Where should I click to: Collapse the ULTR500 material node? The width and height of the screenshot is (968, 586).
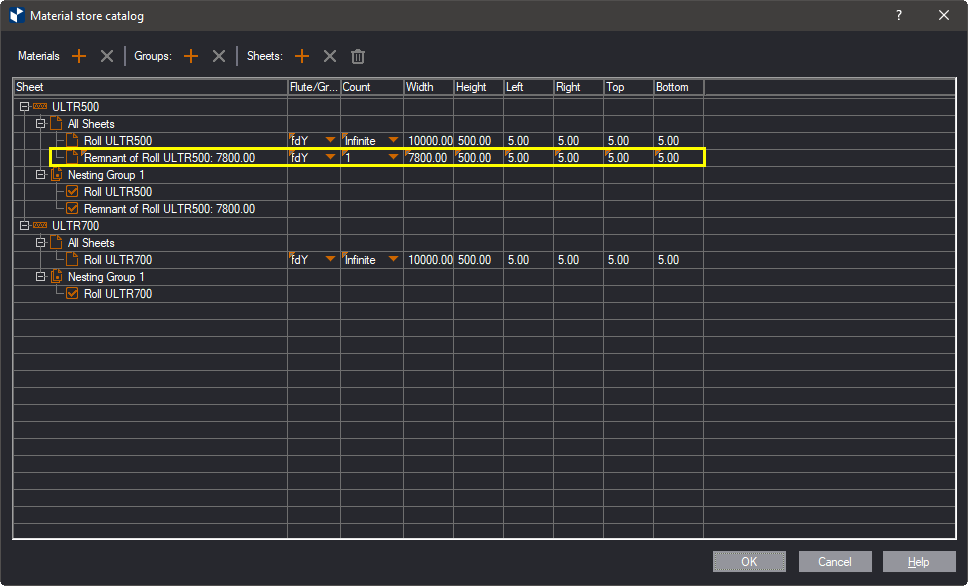click(x=24, y=107)
